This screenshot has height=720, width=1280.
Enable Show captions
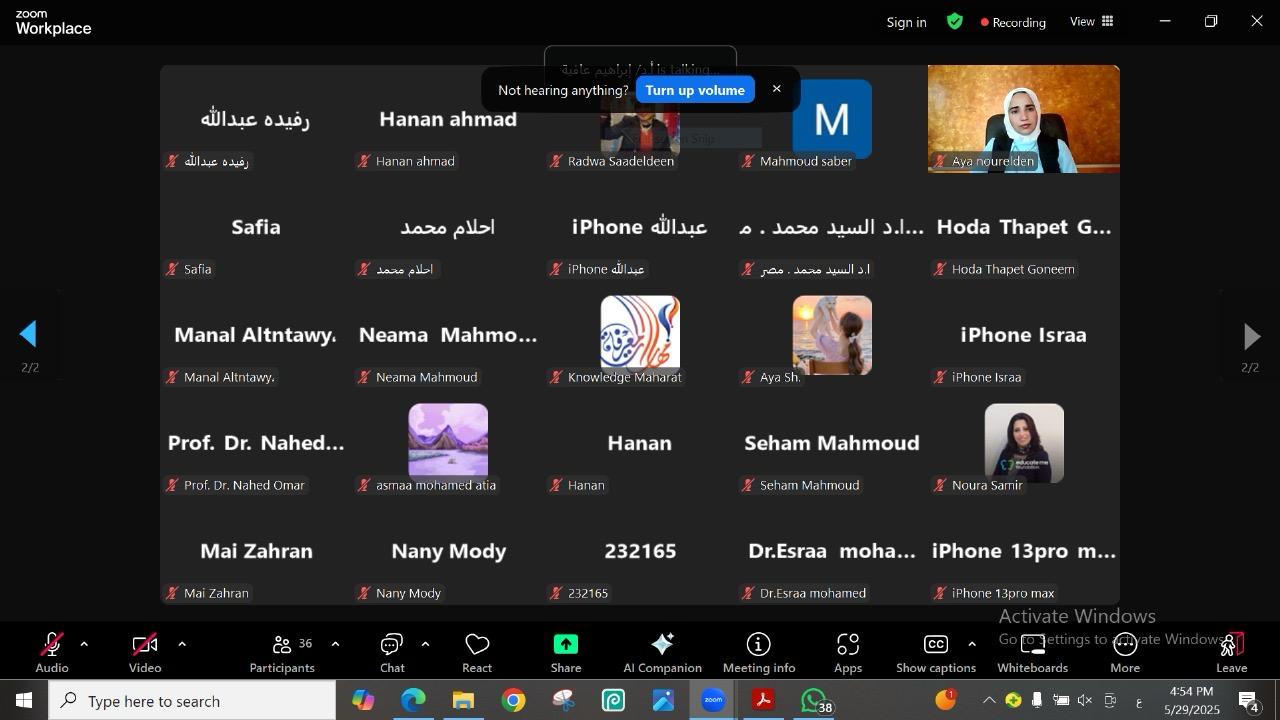tap(935, 653)
